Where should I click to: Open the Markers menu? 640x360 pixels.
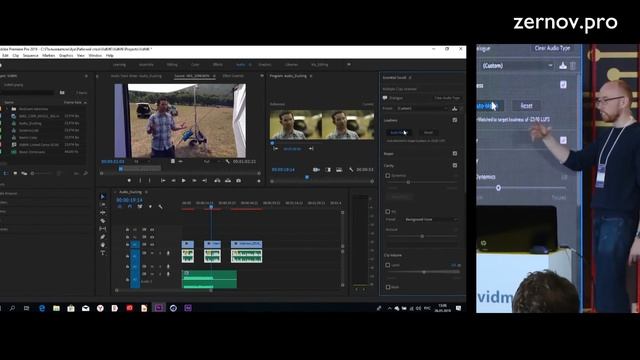(x=49, y=56)
